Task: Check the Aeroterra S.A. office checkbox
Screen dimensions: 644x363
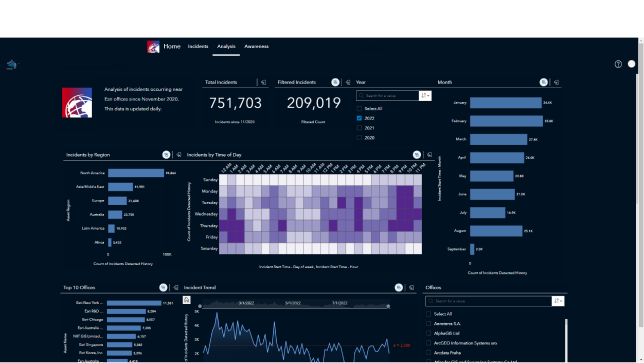Action: [x=429, y=324]
